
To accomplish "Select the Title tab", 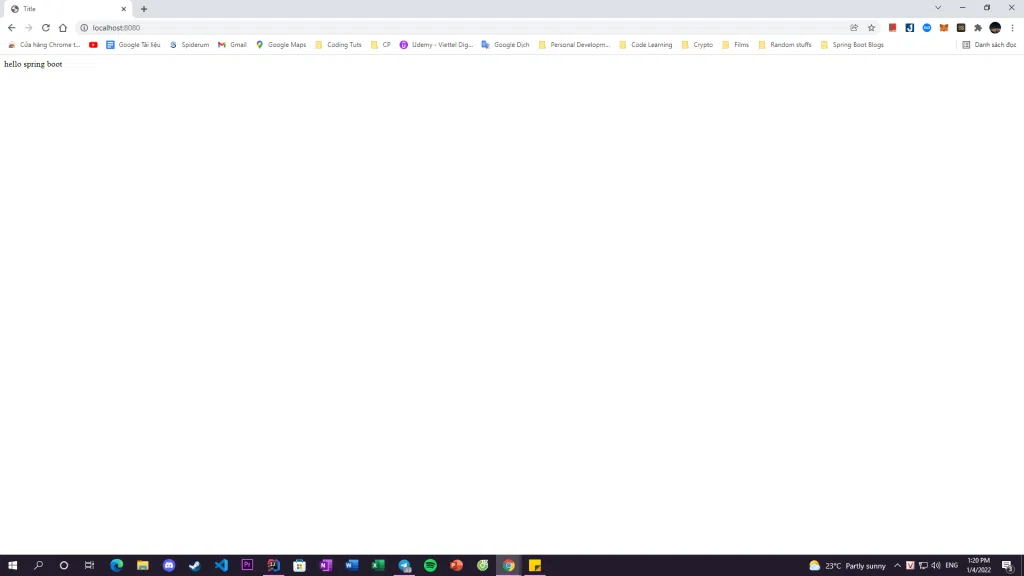I will 68,9.
